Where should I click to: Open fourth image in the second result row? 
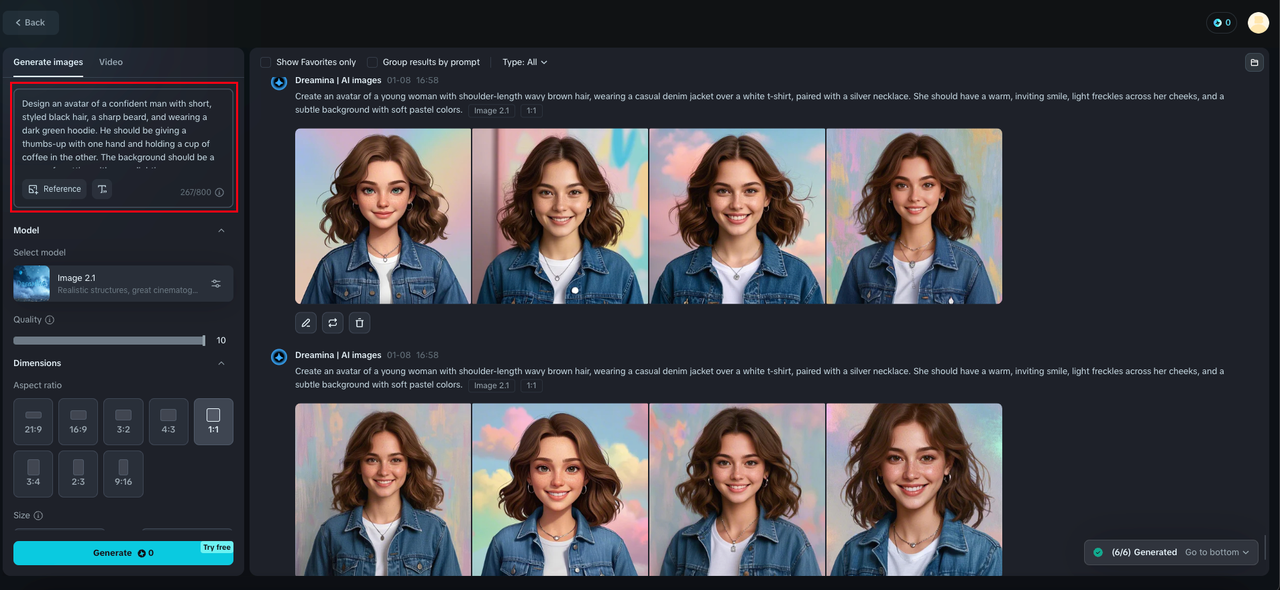[914, 489]
